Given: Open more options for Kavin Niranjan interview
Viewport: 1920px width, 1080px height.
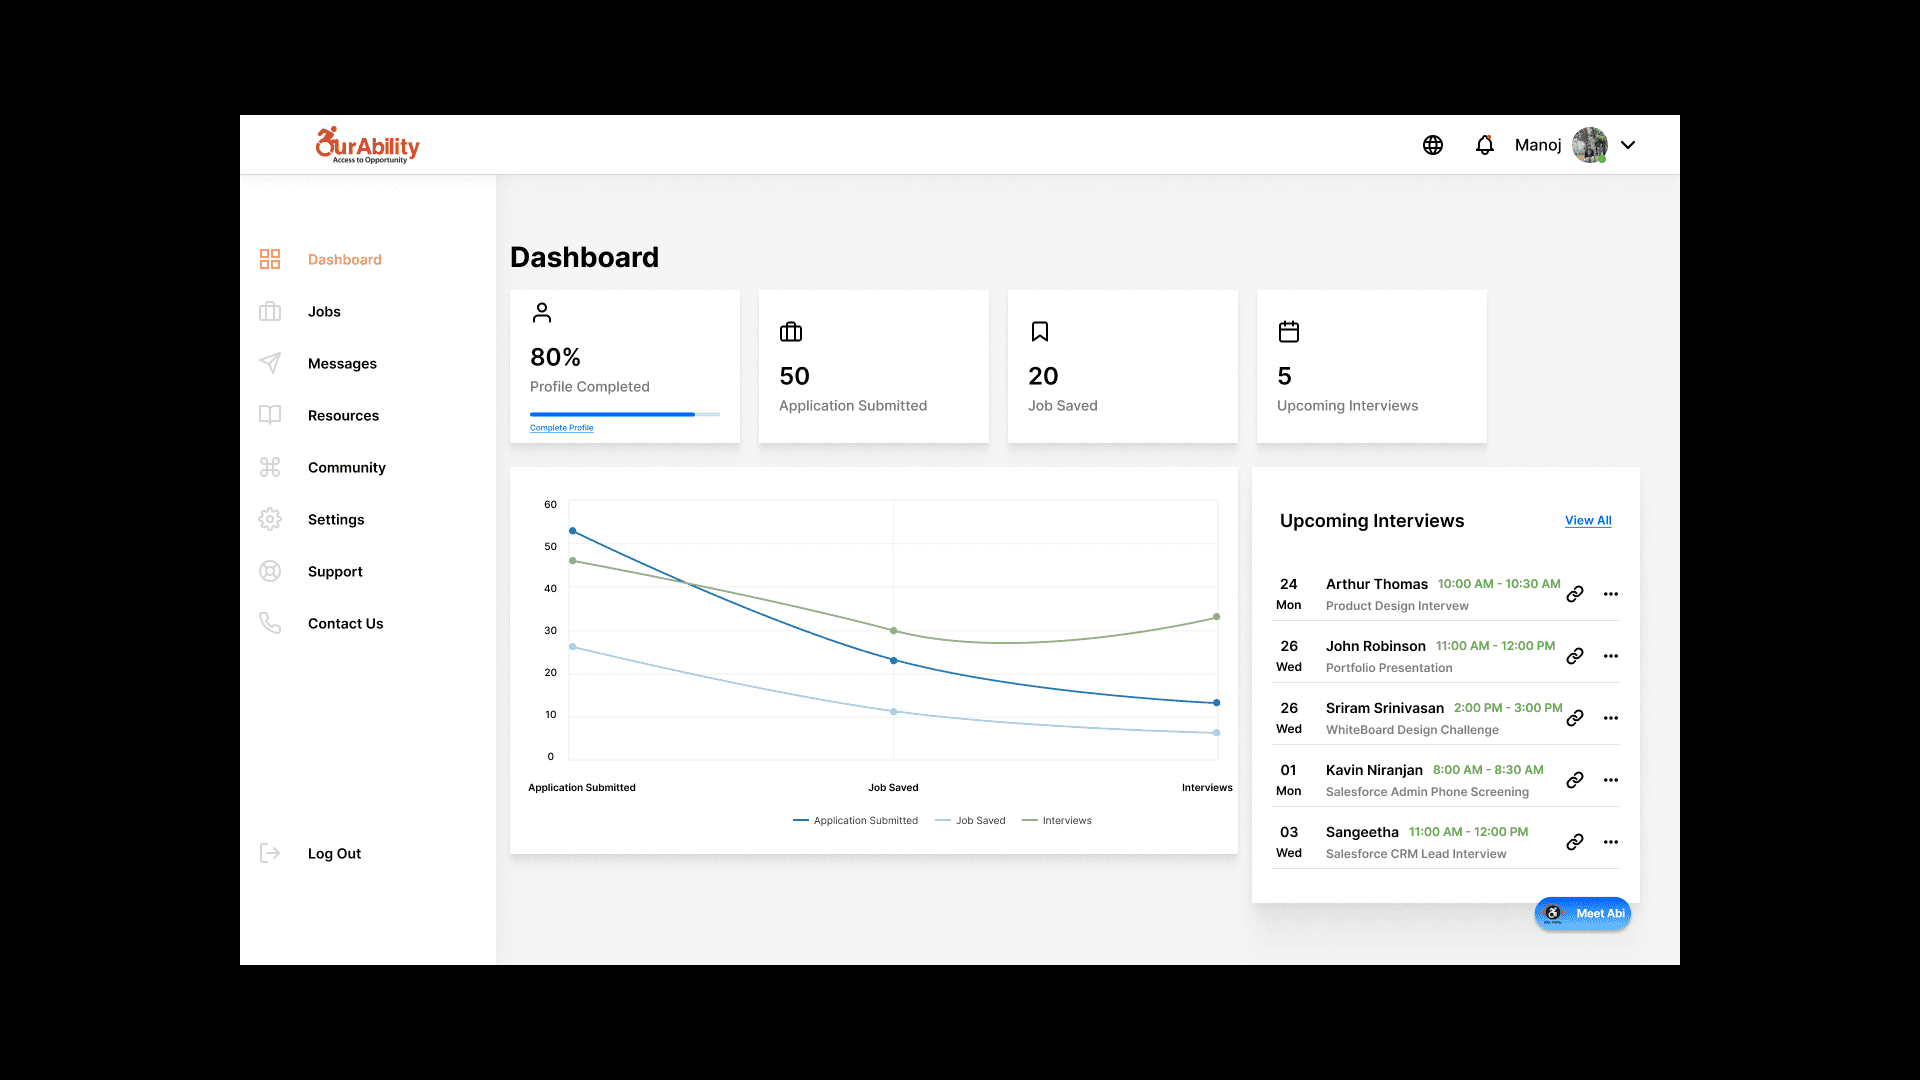Looking at the screenshot, I should pyautogui.click(x=1610, y=780).
